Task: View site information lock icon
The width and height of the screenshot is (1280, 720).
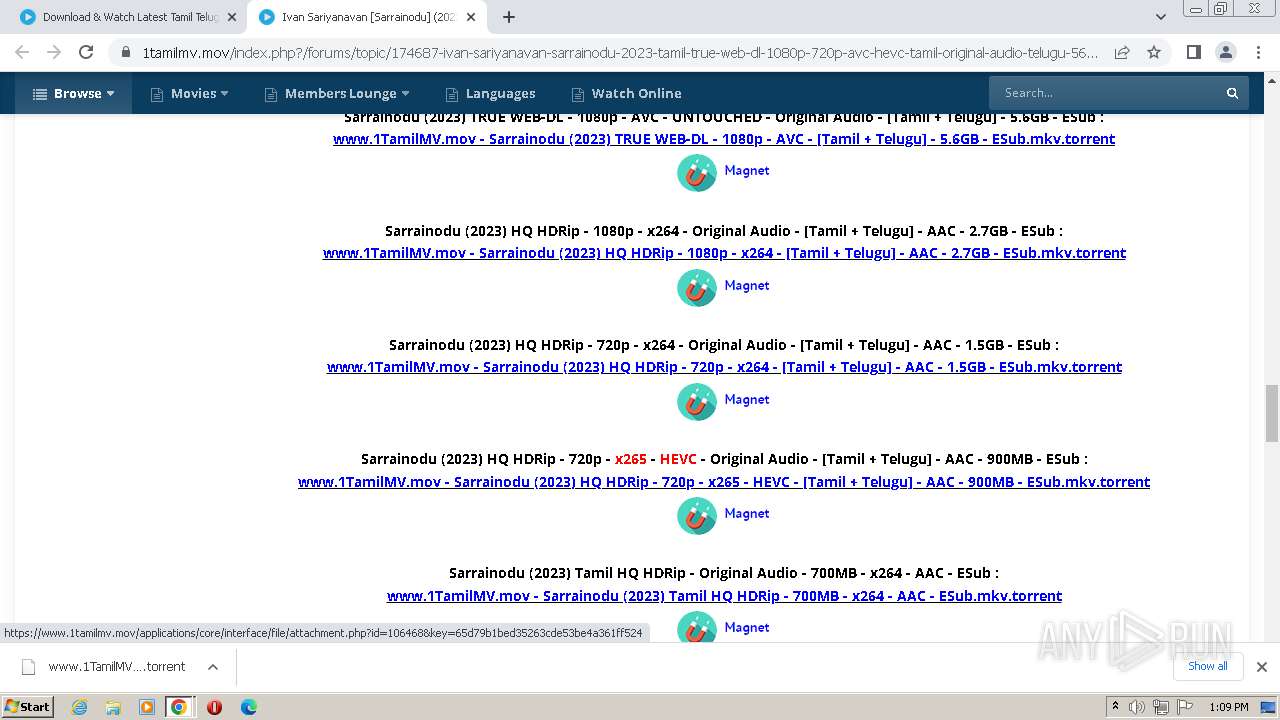Action: pos(125,52)
